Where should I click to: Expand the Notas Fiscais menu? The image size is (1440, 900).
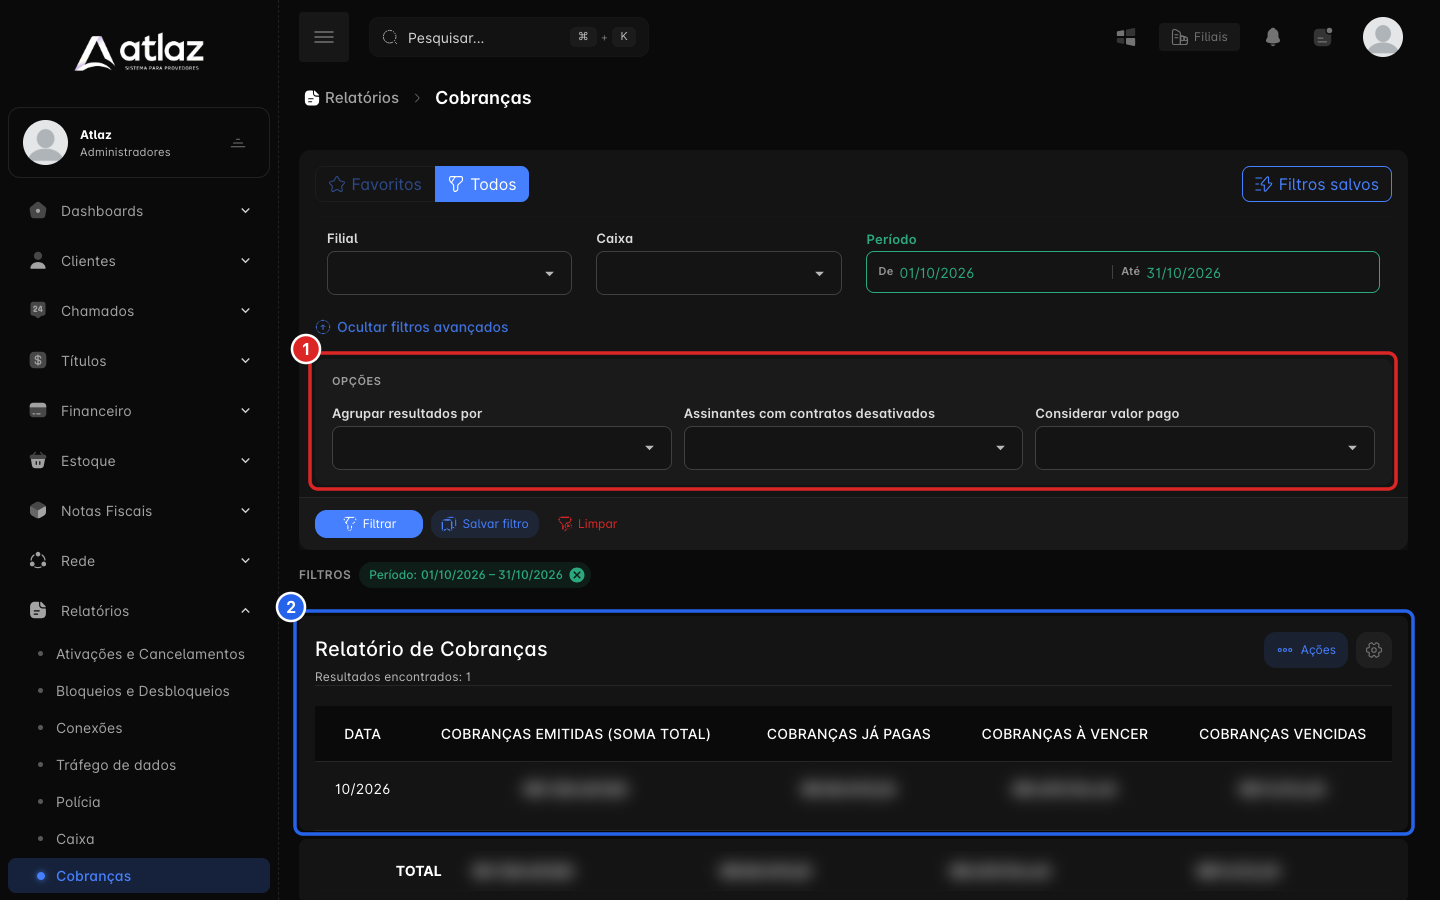(x=245, y=510)
